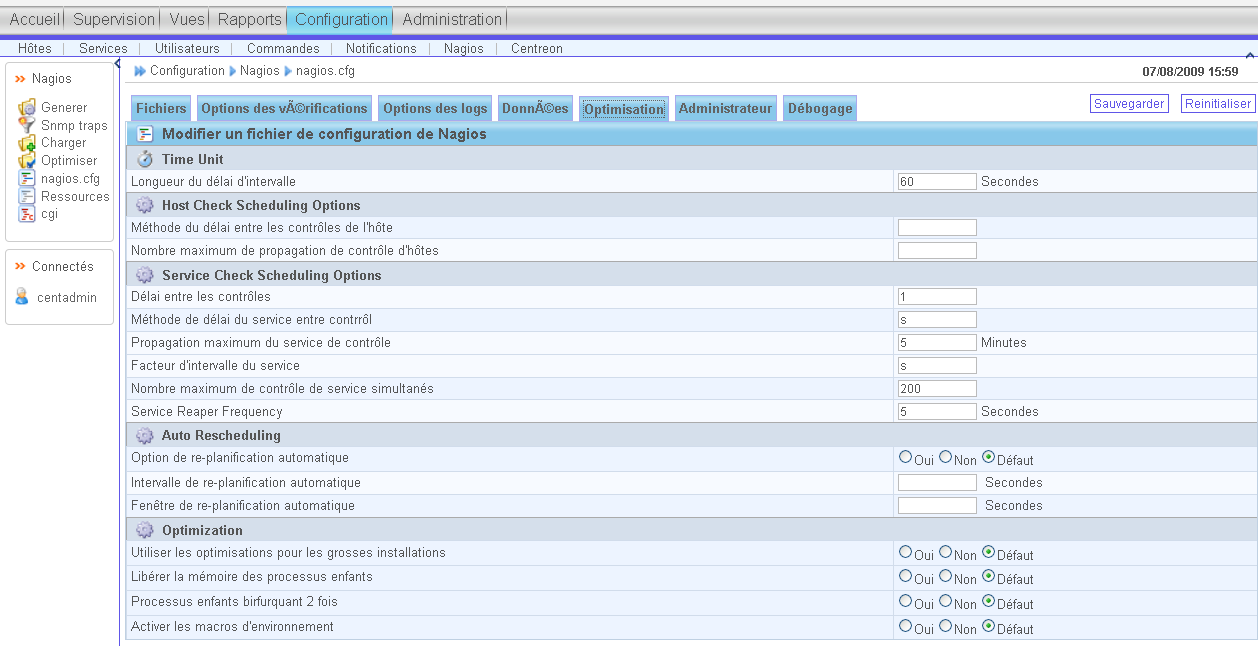
Task: Open the Supervision main menu
Action: 114,19
